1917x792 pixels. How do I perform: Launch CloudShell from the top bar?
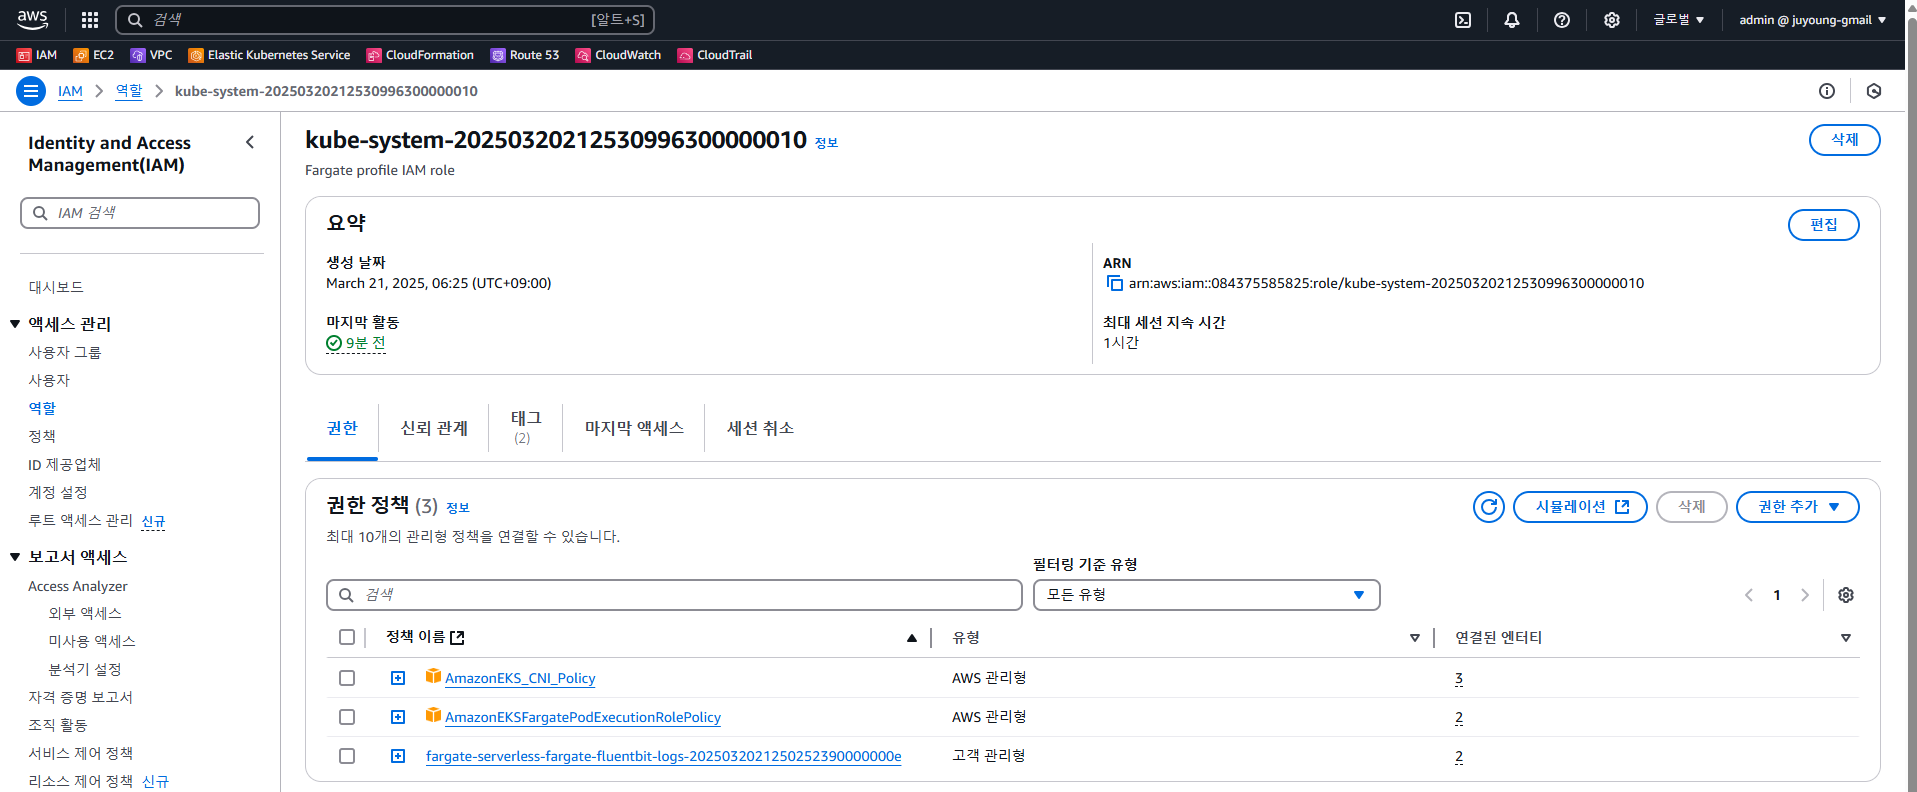coord(1463,20)
